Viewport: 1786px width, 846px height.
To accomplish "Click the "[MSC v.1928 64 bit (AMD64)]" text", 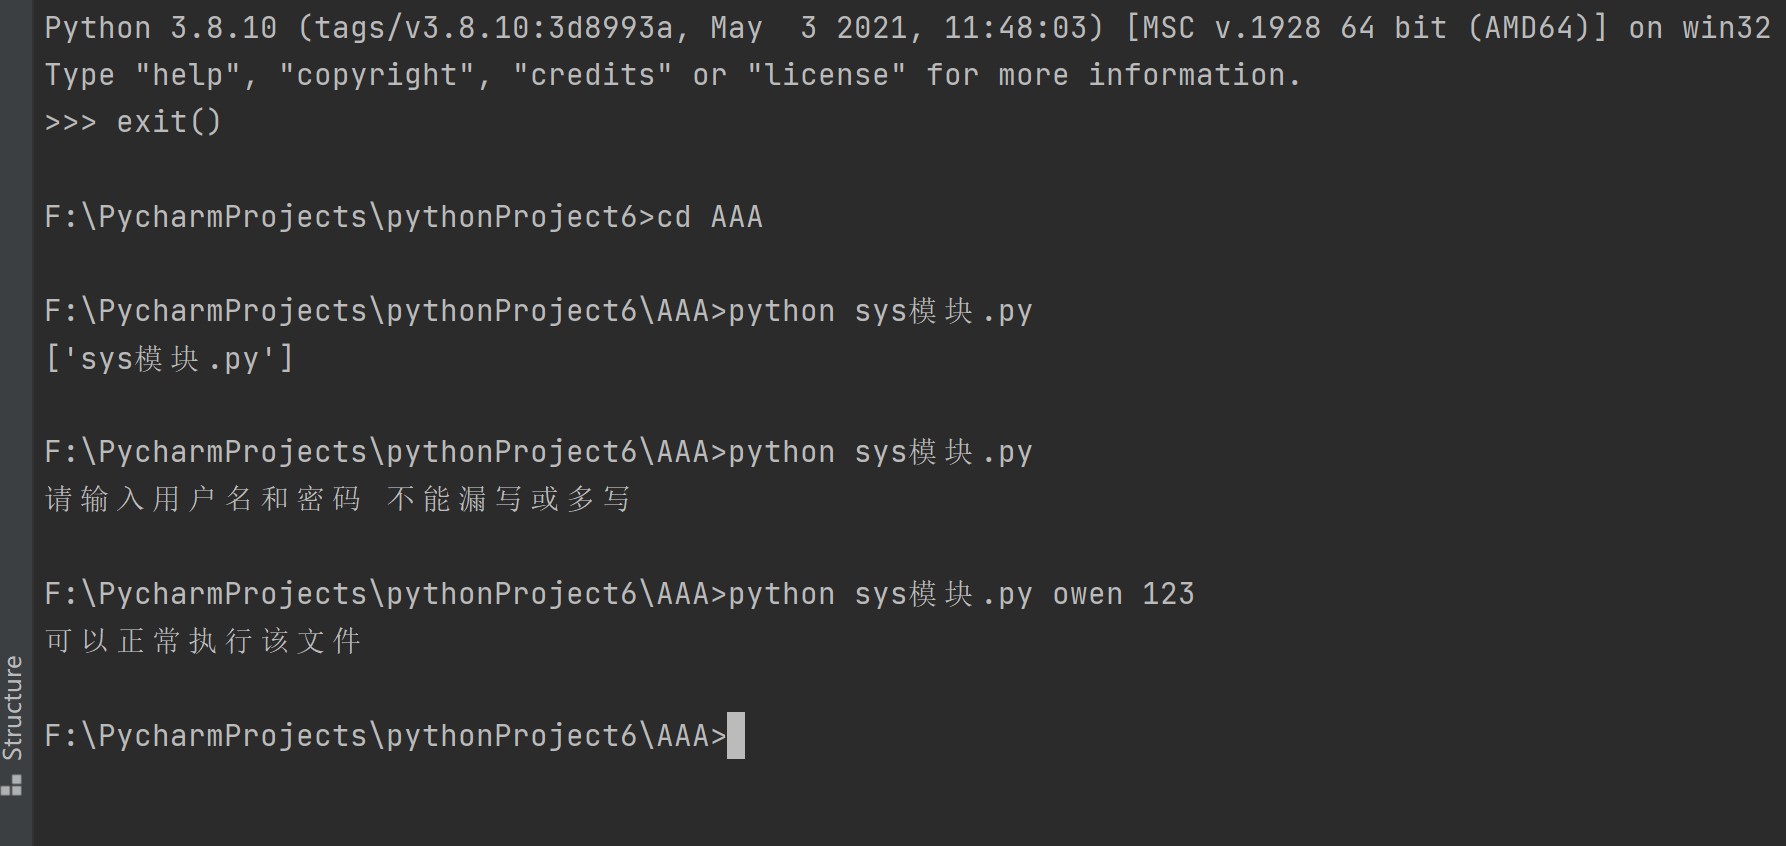I will click(x=1366, y=28).
